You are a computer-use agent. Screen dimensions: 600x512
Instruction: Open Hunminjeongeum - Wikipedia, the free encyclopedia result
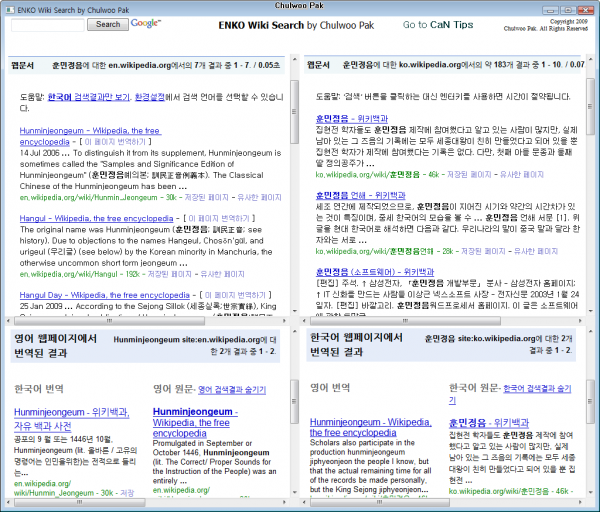coord(90,136)
